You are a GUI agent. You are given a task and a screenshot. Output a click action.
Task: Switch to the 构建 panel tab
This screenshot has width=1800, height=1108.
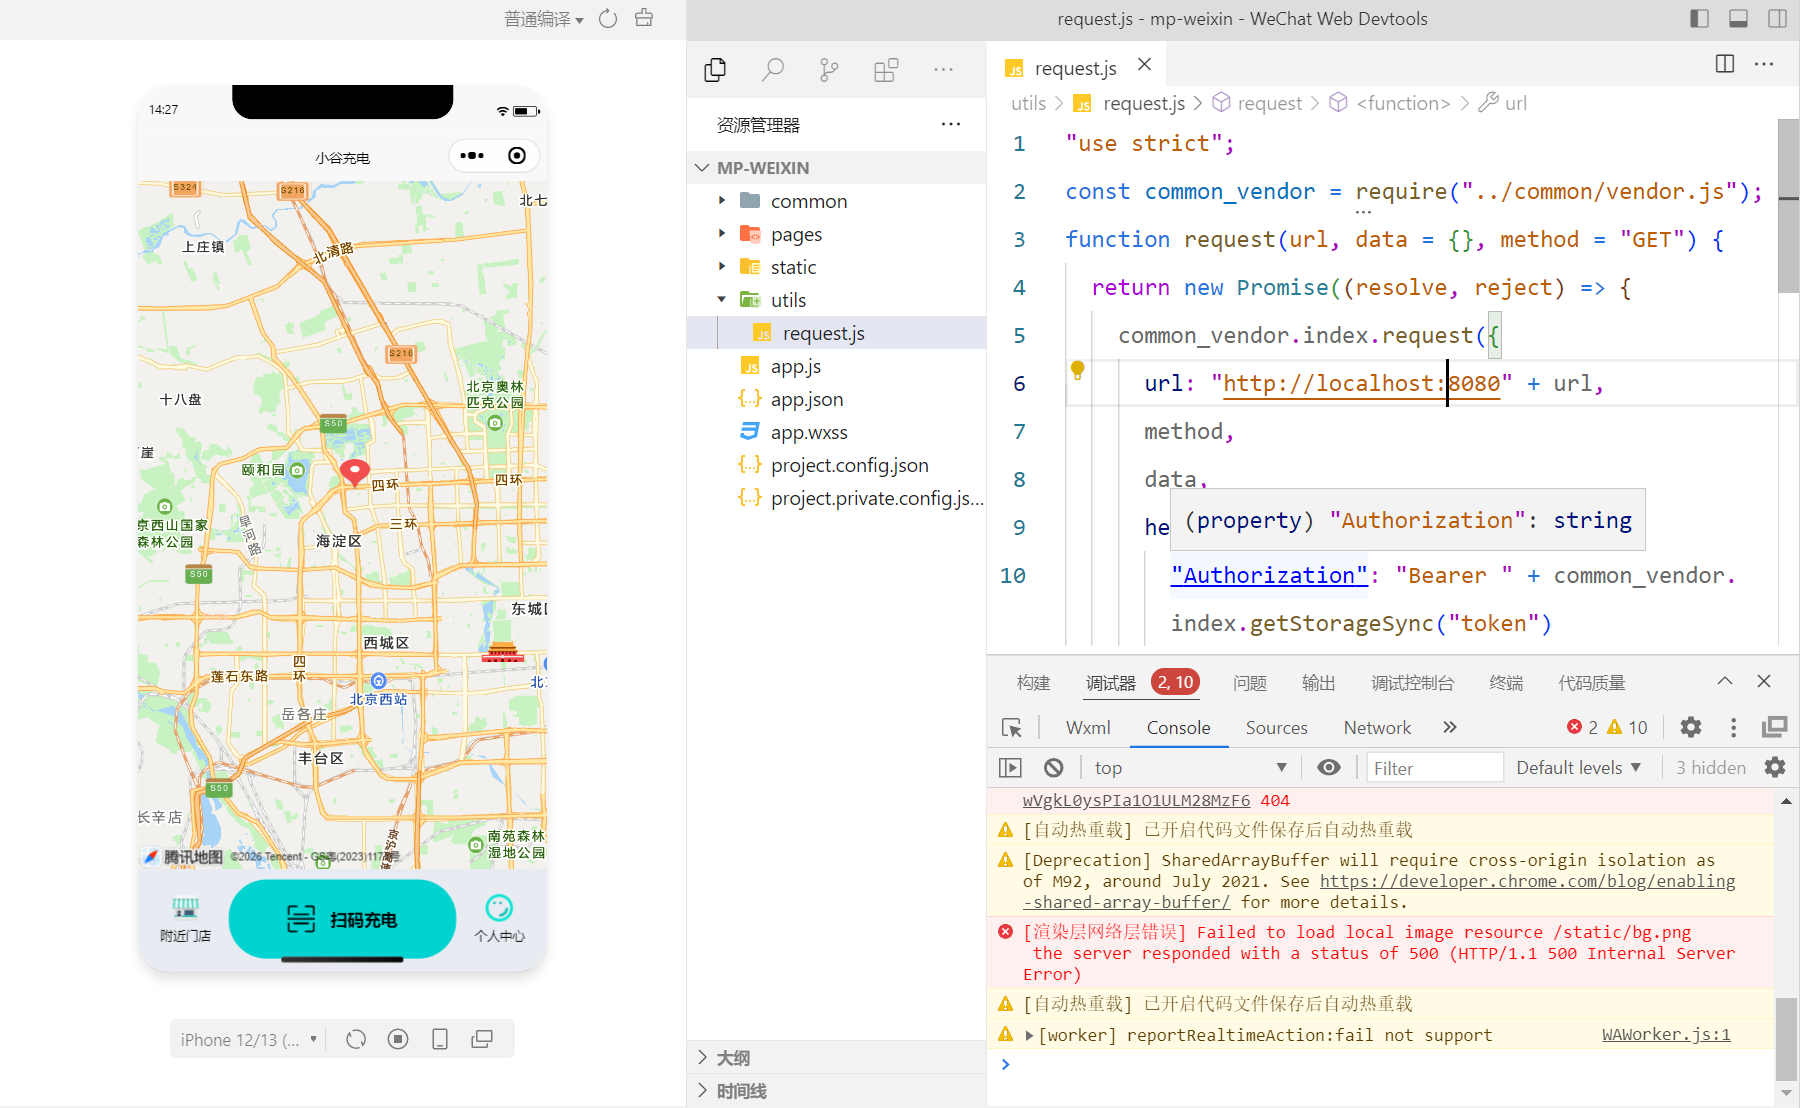coord(1033,683)
